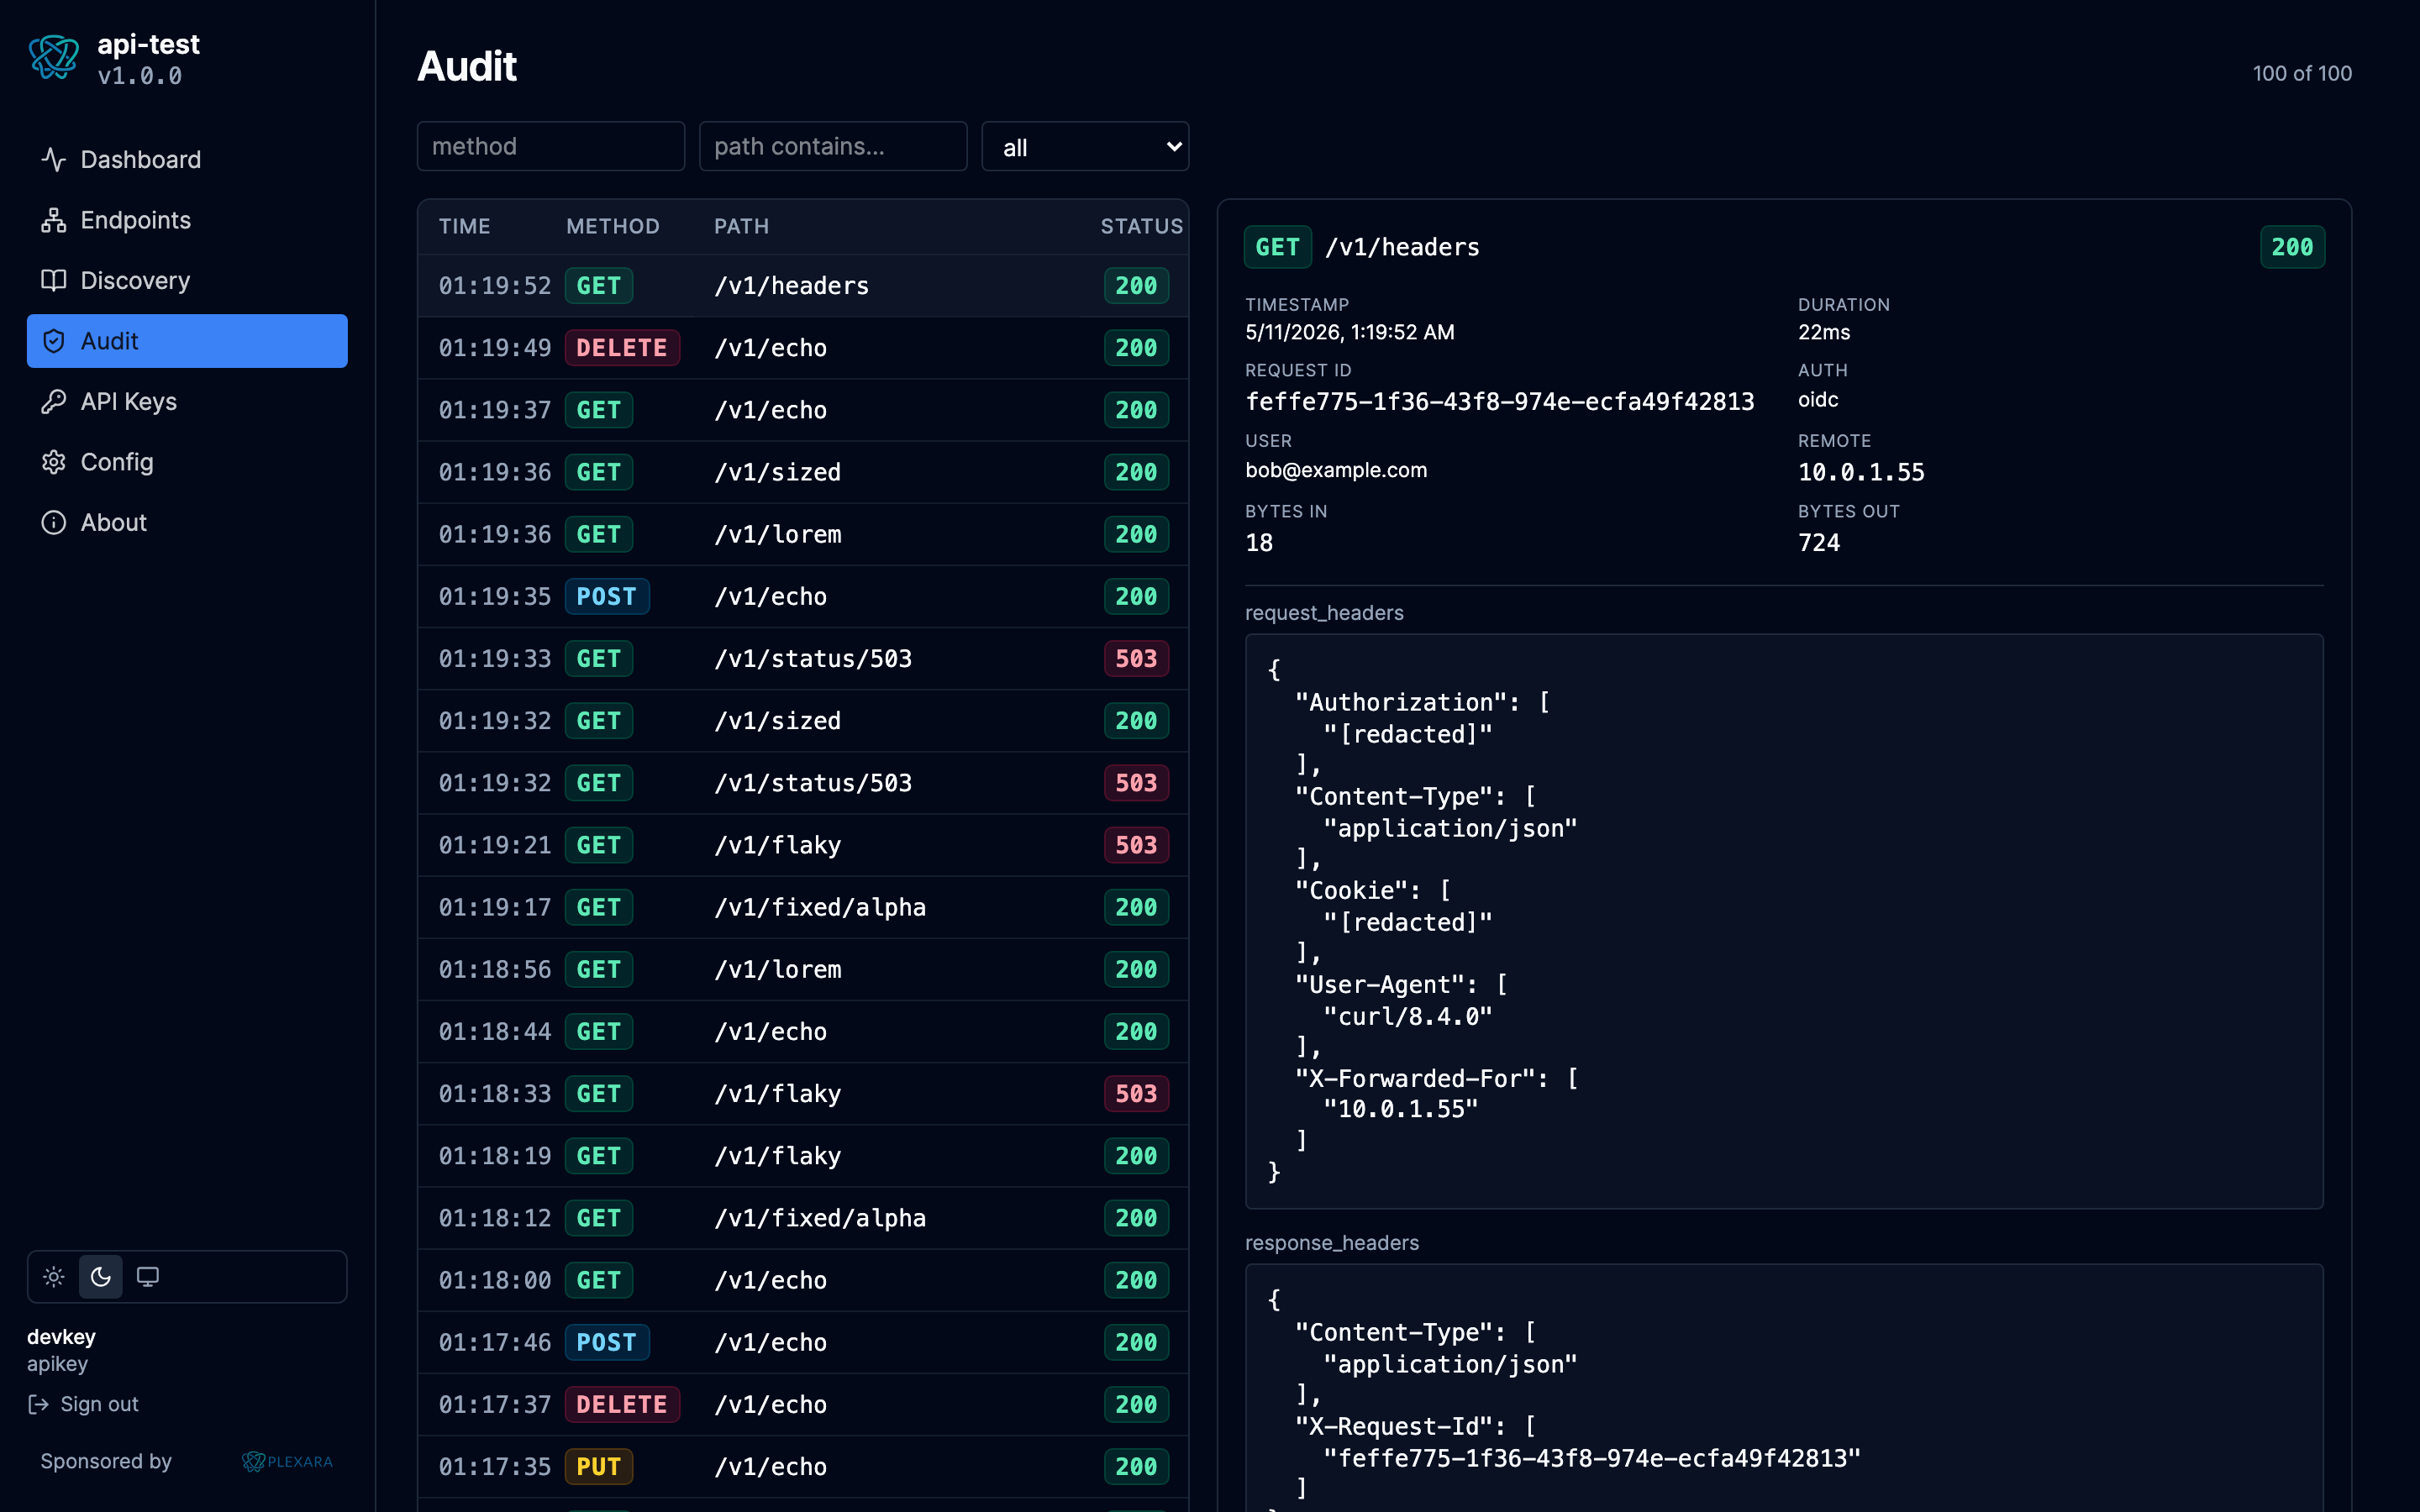Screen dimensions: 2420x1512
Task: Open the 01:17:46 POST /v1/echo row
Action: tap(803, 1342)
